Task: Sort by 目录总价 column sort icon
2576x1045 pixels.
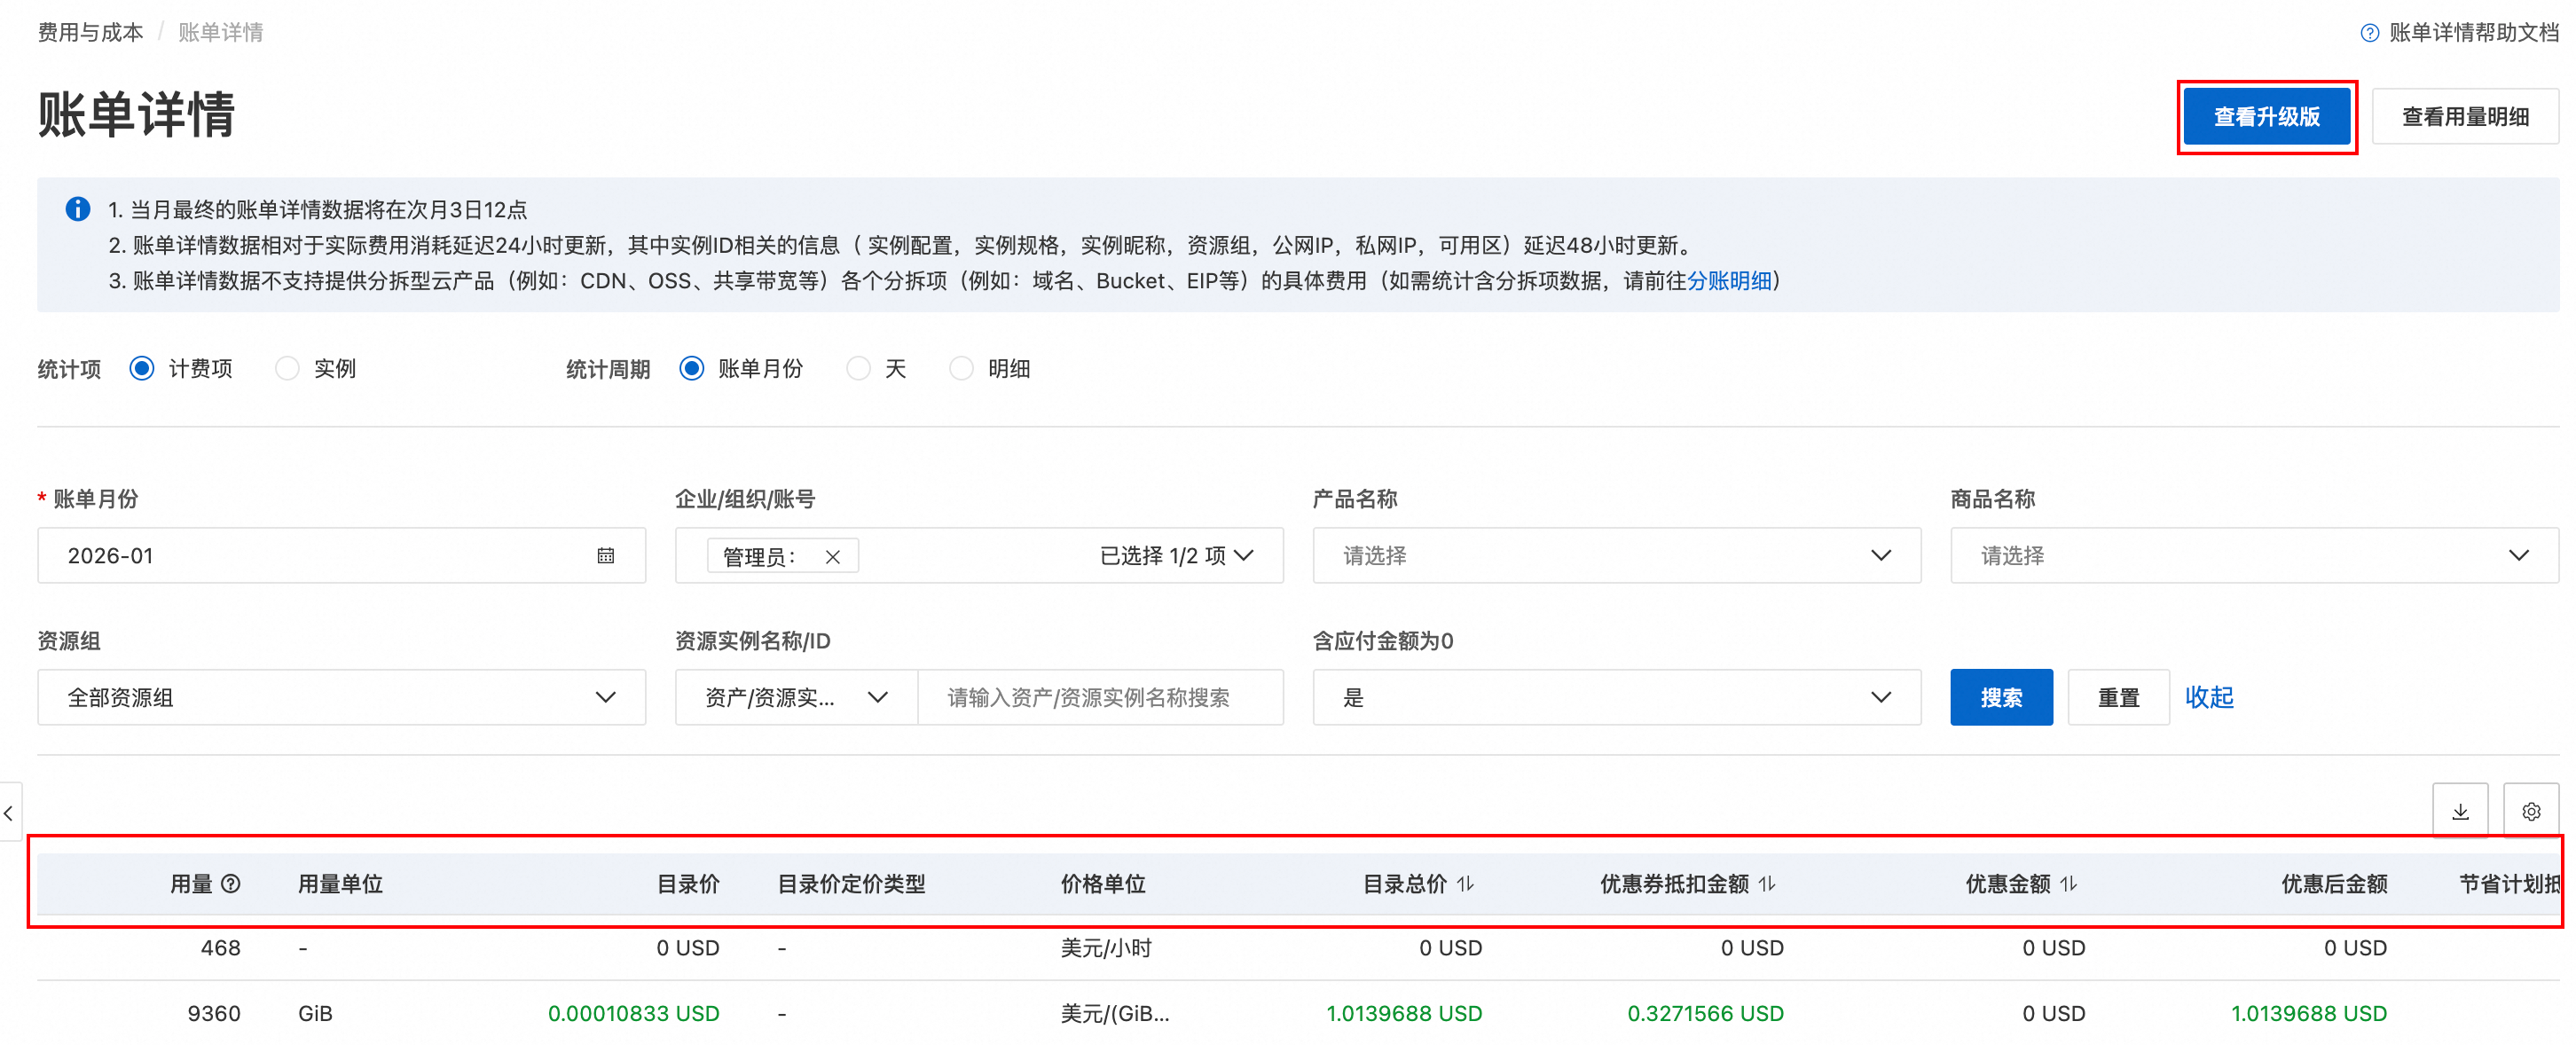Action: pyautogui.click(x=1465, y=883)
